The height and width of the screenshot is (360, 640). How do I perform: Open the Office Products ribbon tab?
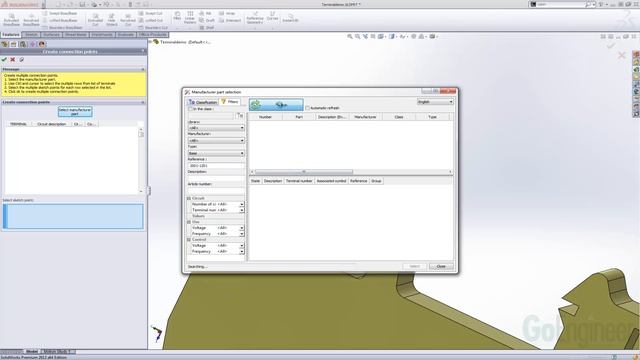pos(153,35)
